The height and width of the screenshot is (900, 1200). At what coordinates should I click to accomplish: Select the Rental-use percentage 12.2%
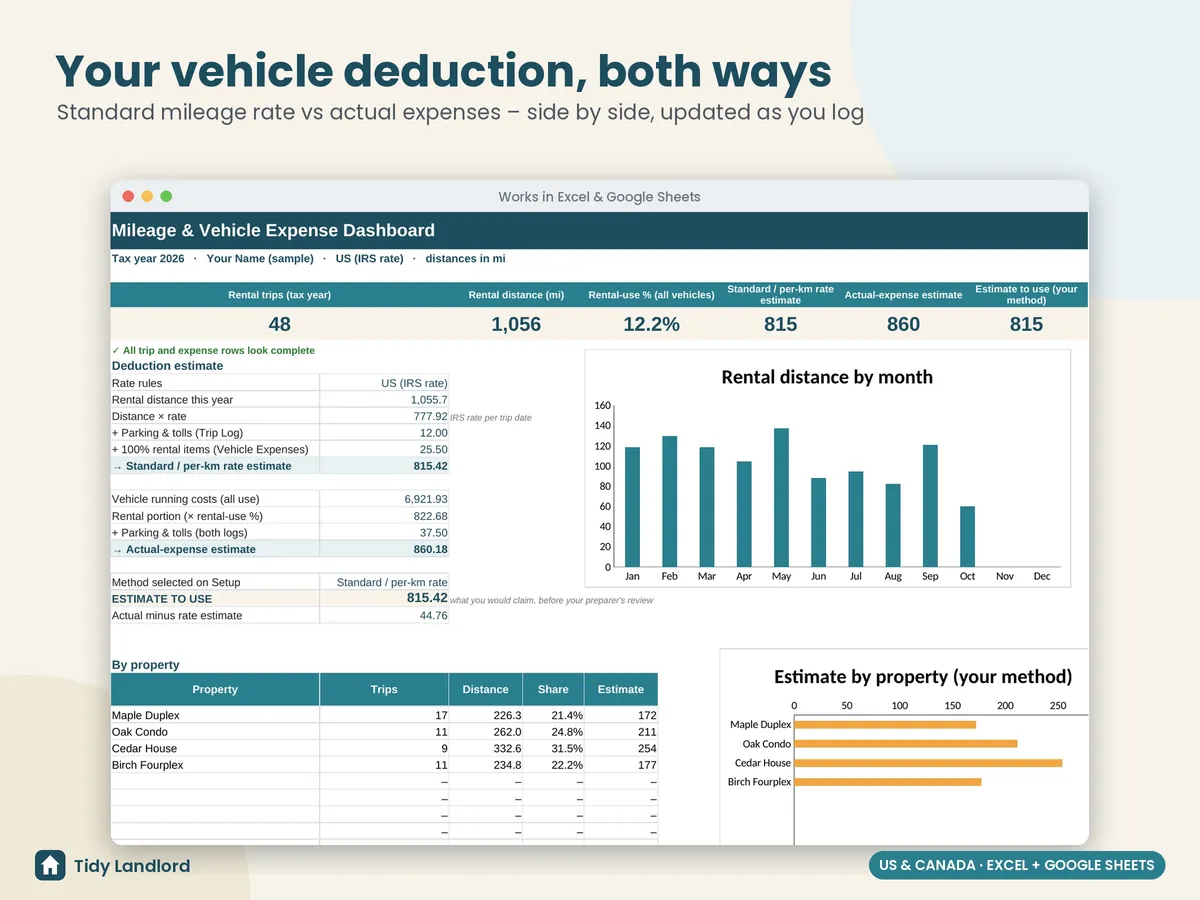click(651, 324)
